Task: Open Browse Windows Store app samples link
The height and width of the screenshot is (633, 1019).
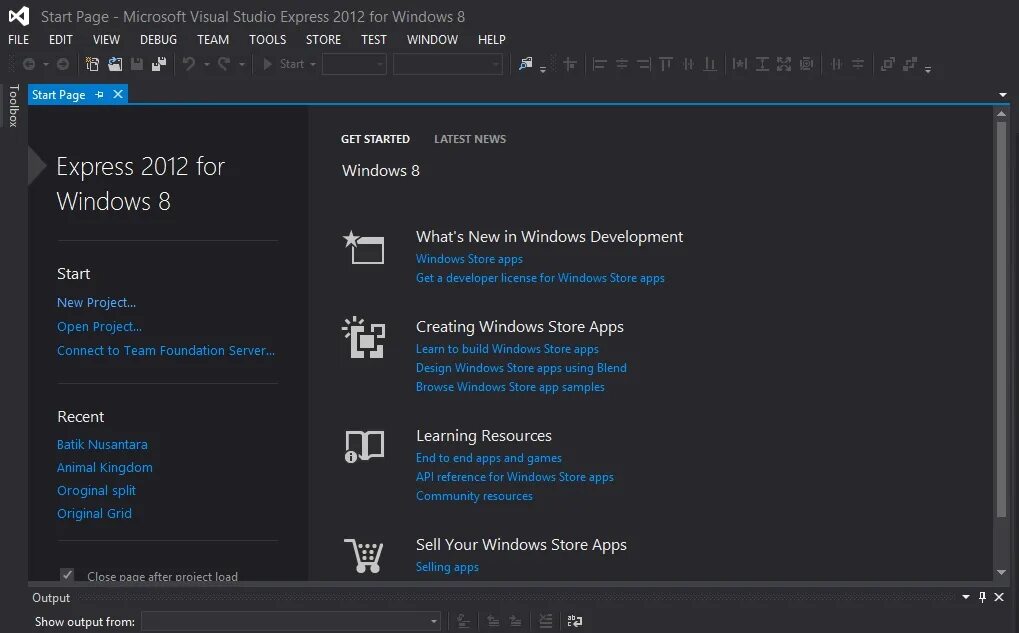Action: tap(510, 387)
